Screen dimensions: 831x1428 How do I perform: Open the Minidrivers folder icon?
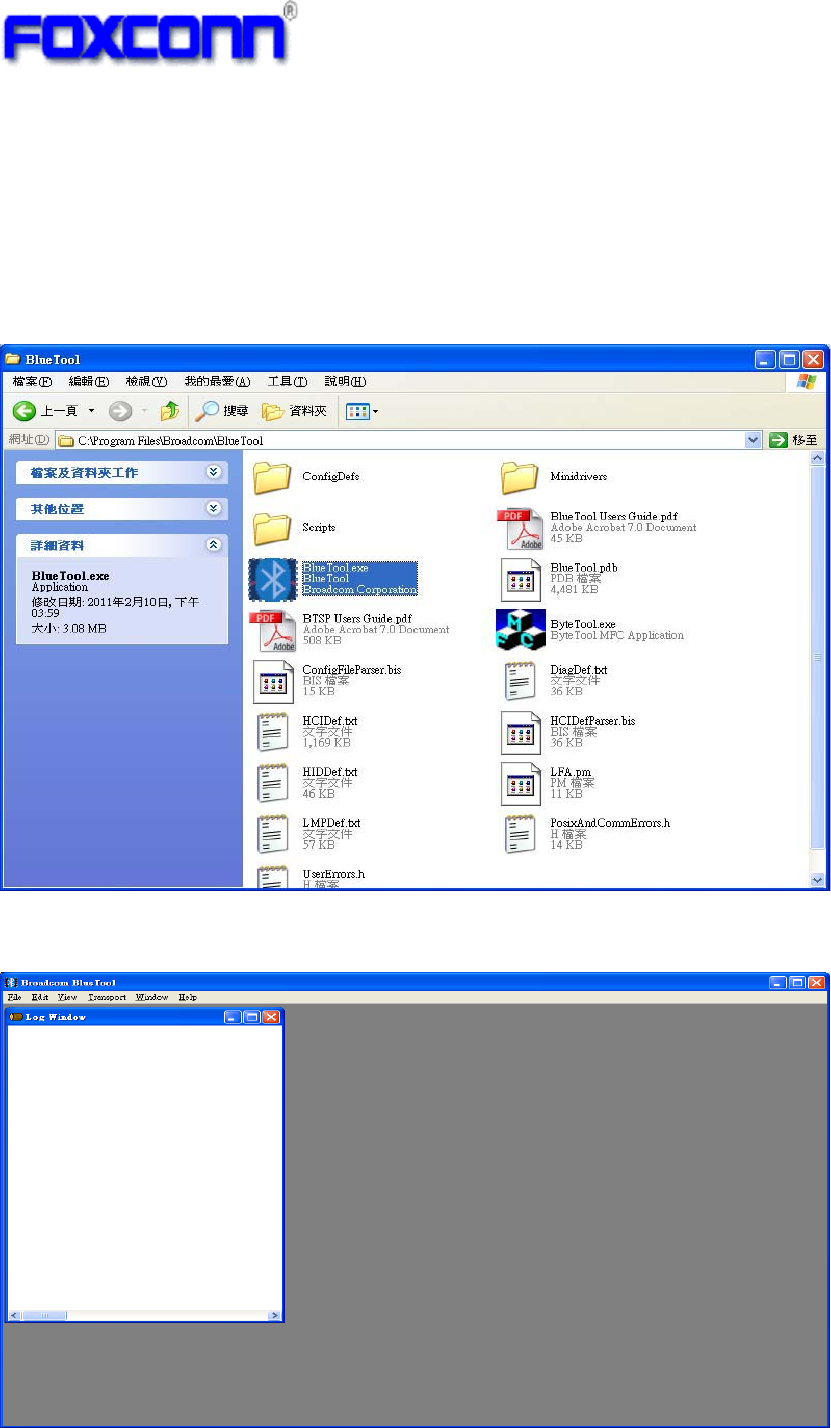point(520,478)
